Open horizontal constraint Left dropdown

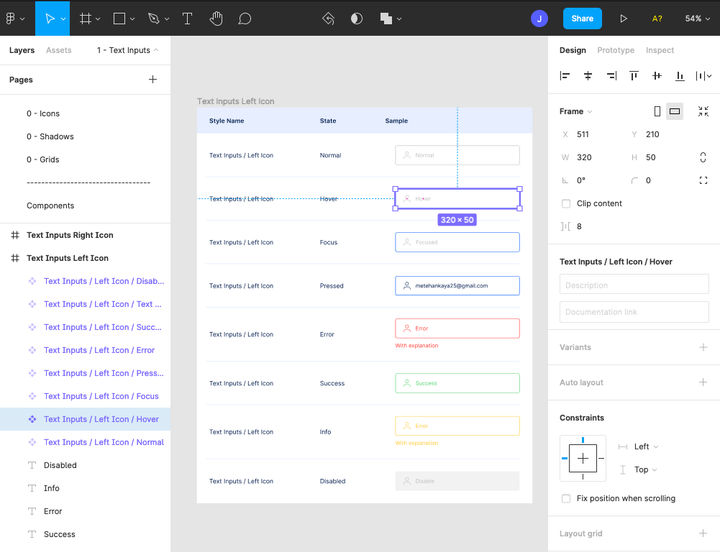(x=646, y=447)
